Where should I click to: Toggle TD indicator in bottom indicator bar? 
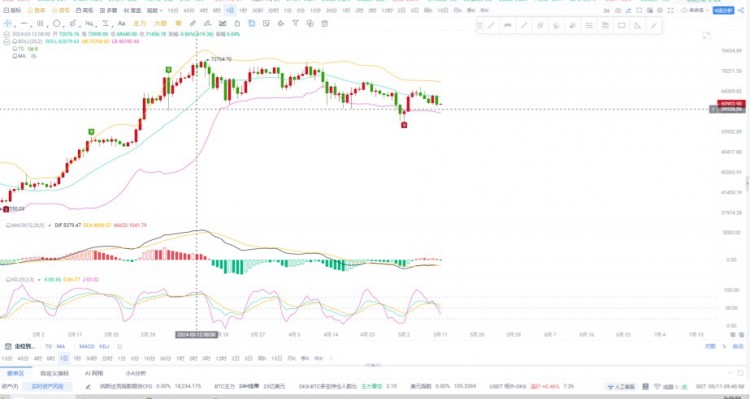48,346
